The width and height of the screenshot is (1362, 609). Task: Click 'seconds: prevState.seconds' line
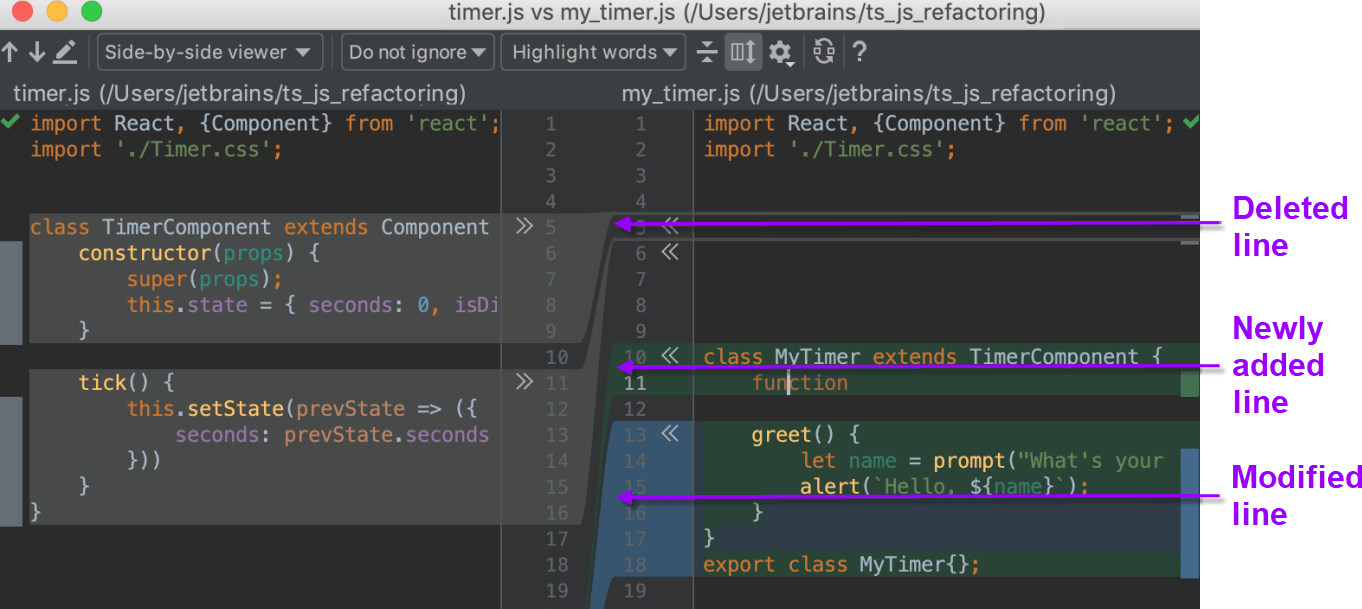pyautogui.click(x=332, y=434)
